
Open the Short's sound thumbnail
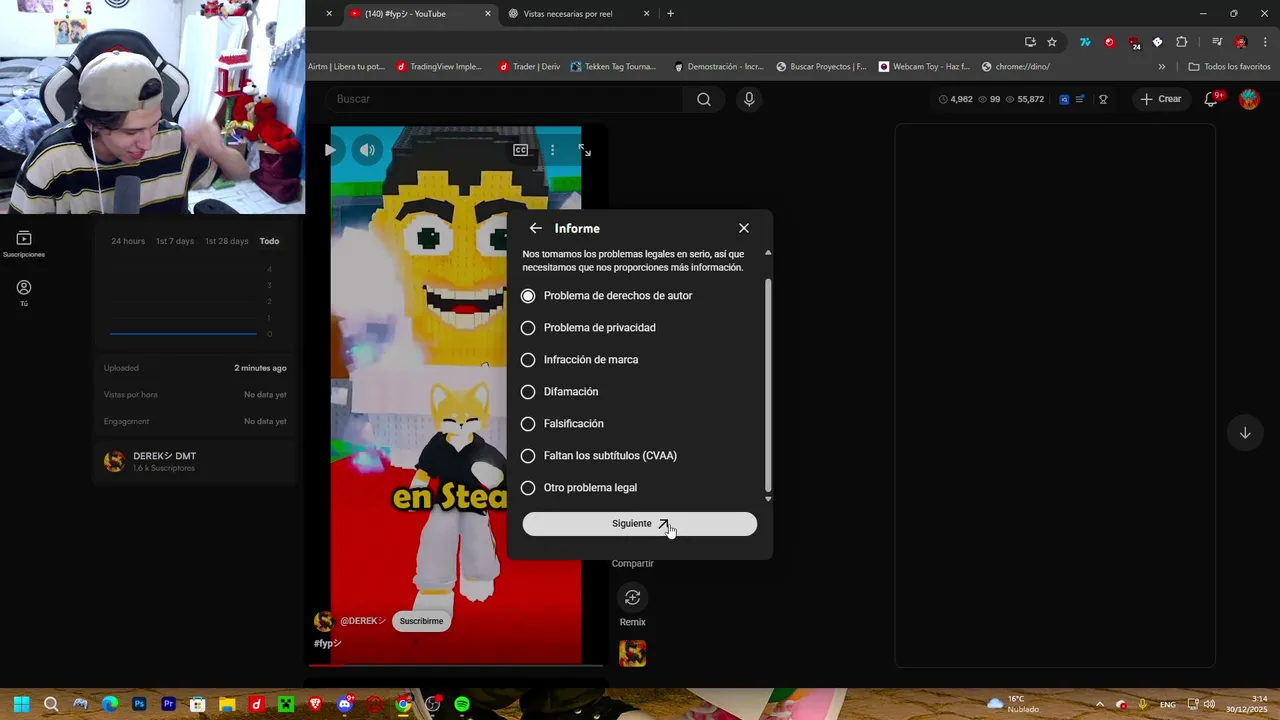[633, 654]
